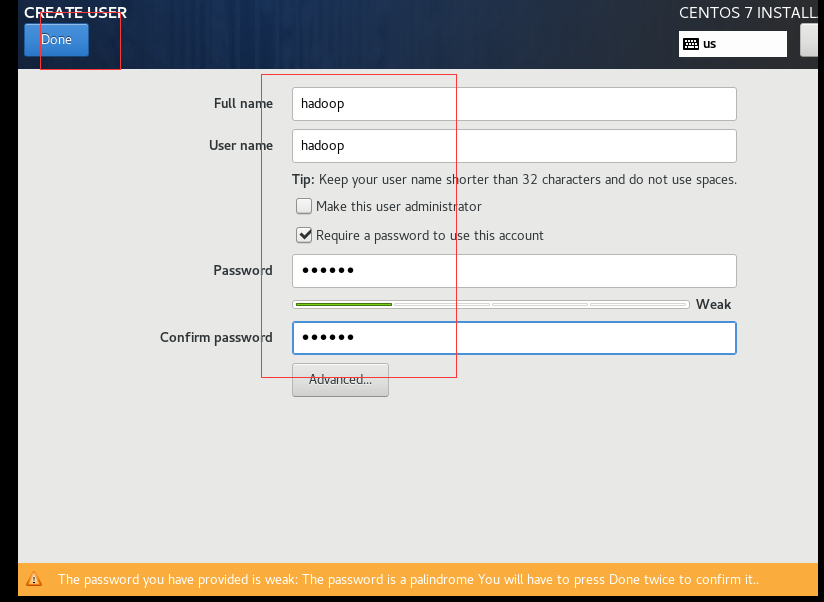This screenshot has width=824, height=602.
Task: Open the Advanced... settings button
Action: [341, 380]
